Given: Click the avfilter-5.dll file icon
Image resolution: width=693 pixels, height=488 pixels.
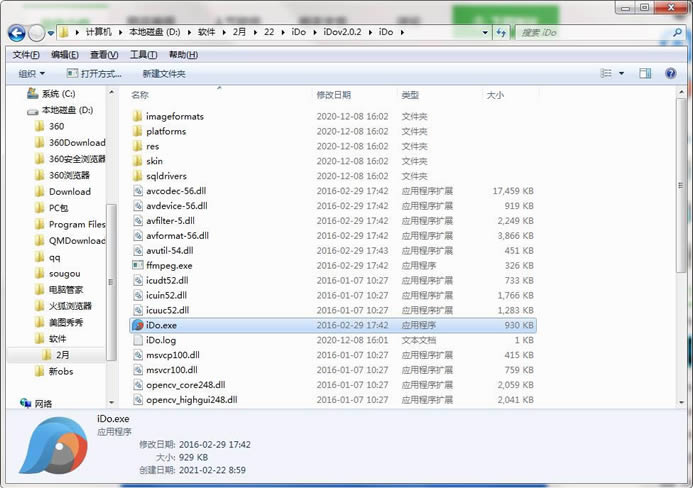Looking at the screenshot, I should click(138, 221).
